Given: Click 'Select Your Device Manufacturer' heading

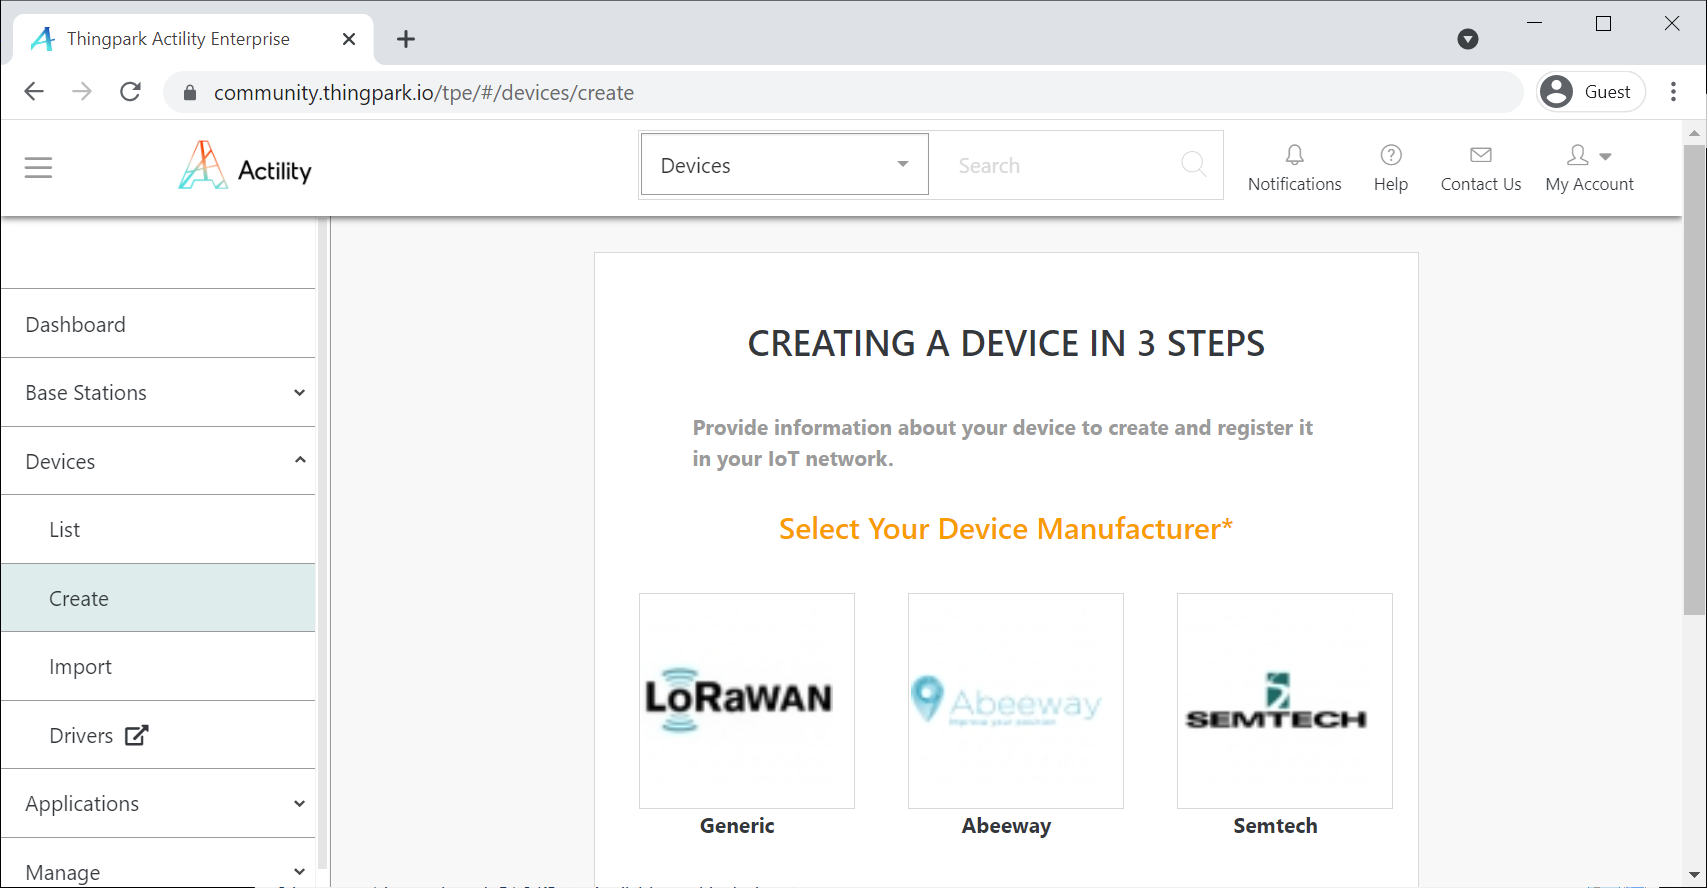Looking at the screenshot, I should pos(1006,528).
